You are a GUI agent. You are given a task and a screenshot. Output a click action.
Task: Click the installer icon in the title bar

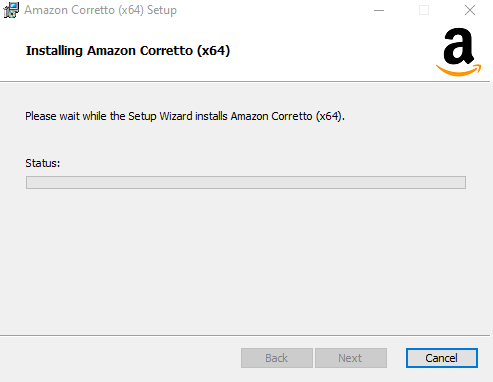pos(11,10)
